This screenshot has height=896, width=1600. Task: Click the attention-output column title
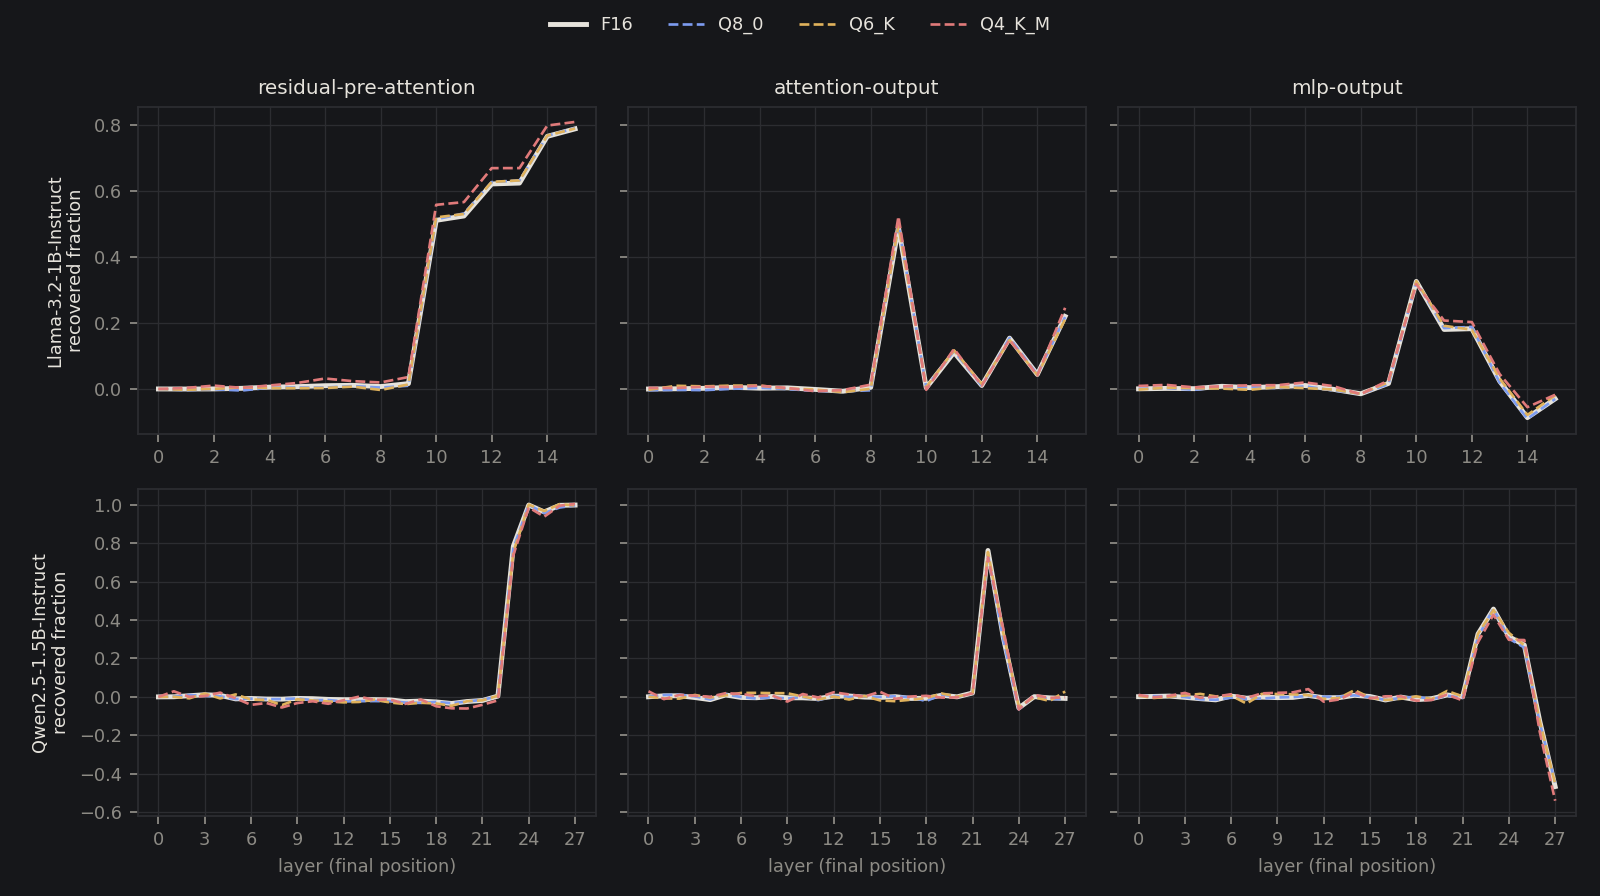[x=856, y=87]
